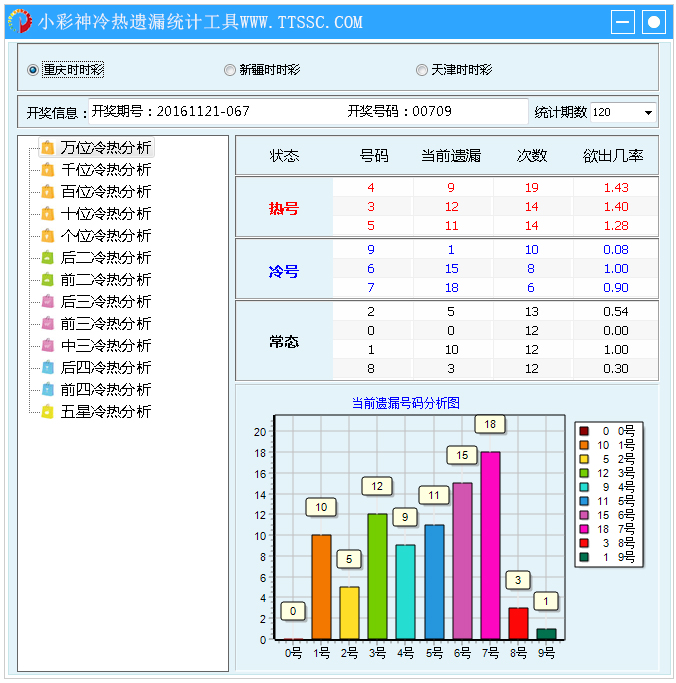Click the magenta 7号 bar in chart
This screenshot has height=683, width=676.
(490, 545)
